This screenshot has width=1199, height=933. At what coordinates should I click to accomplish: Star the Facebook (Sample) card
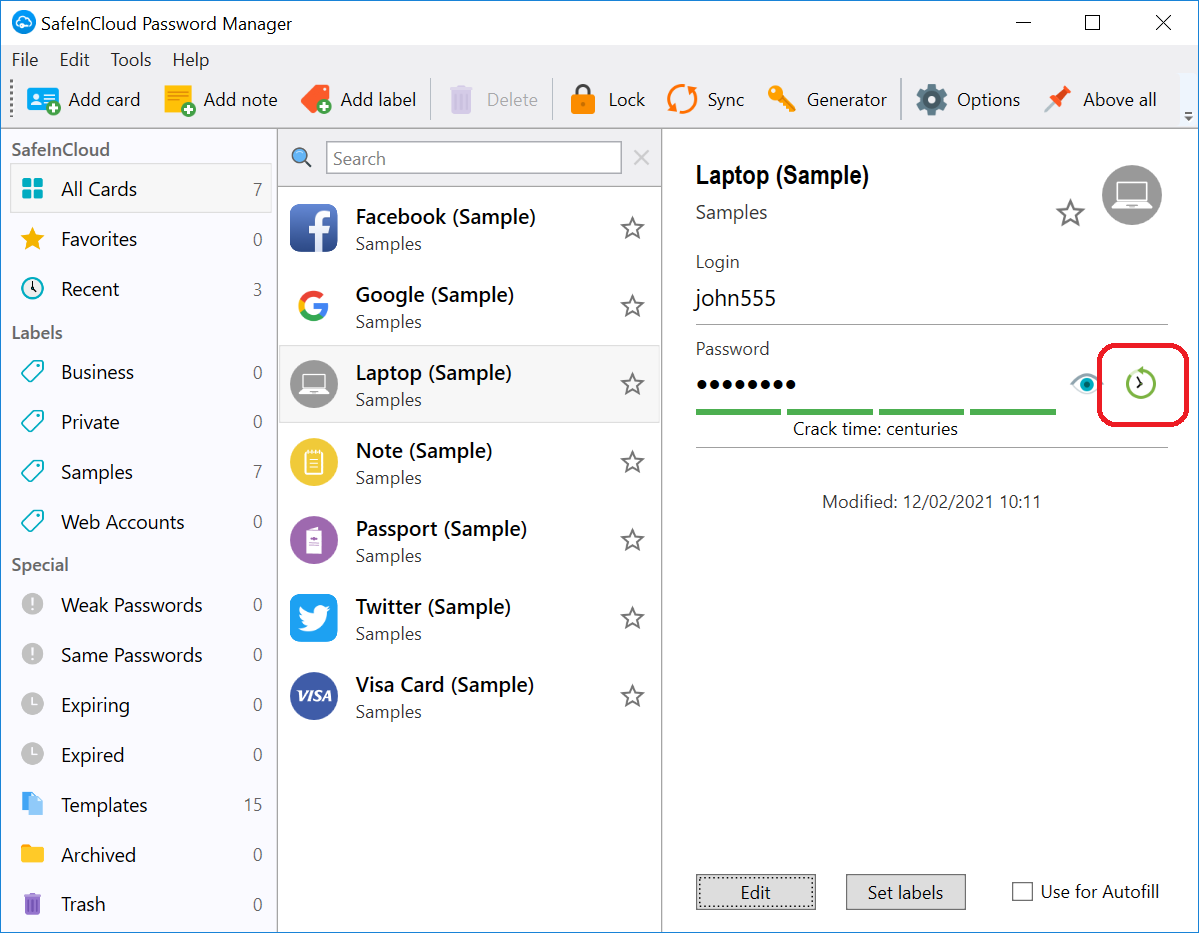pos(632,228)
